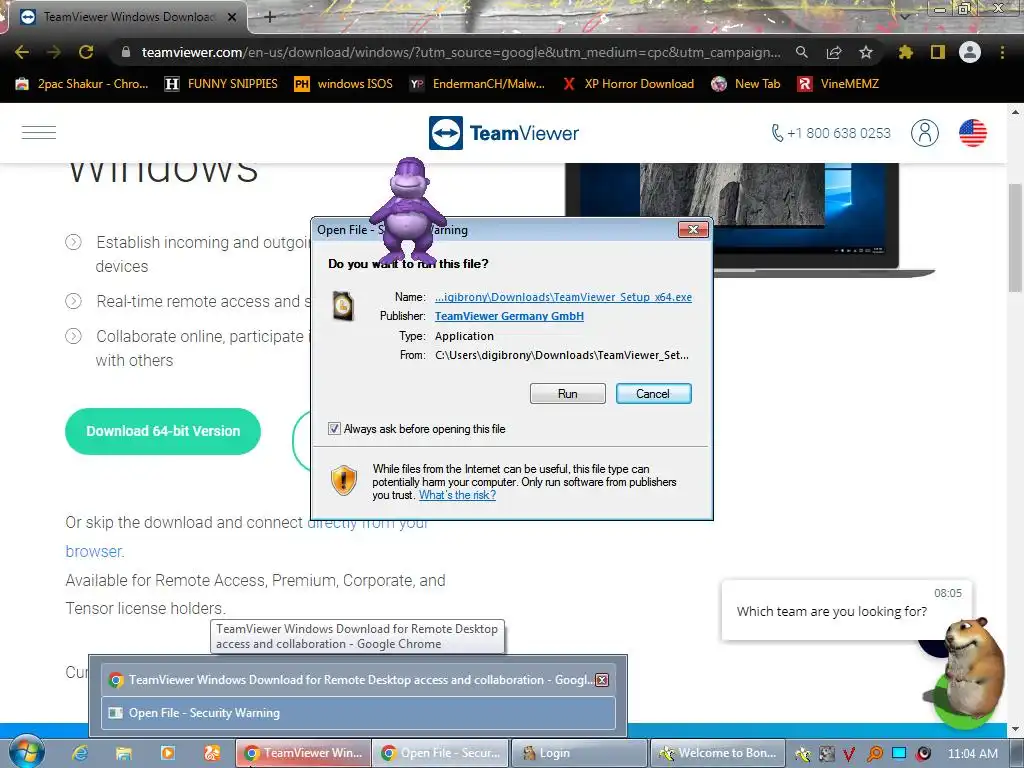Image resolution: width=1024 pixels, height=768 pixels.
Task: Bookmark this page with the star icon
Action: 865,52
